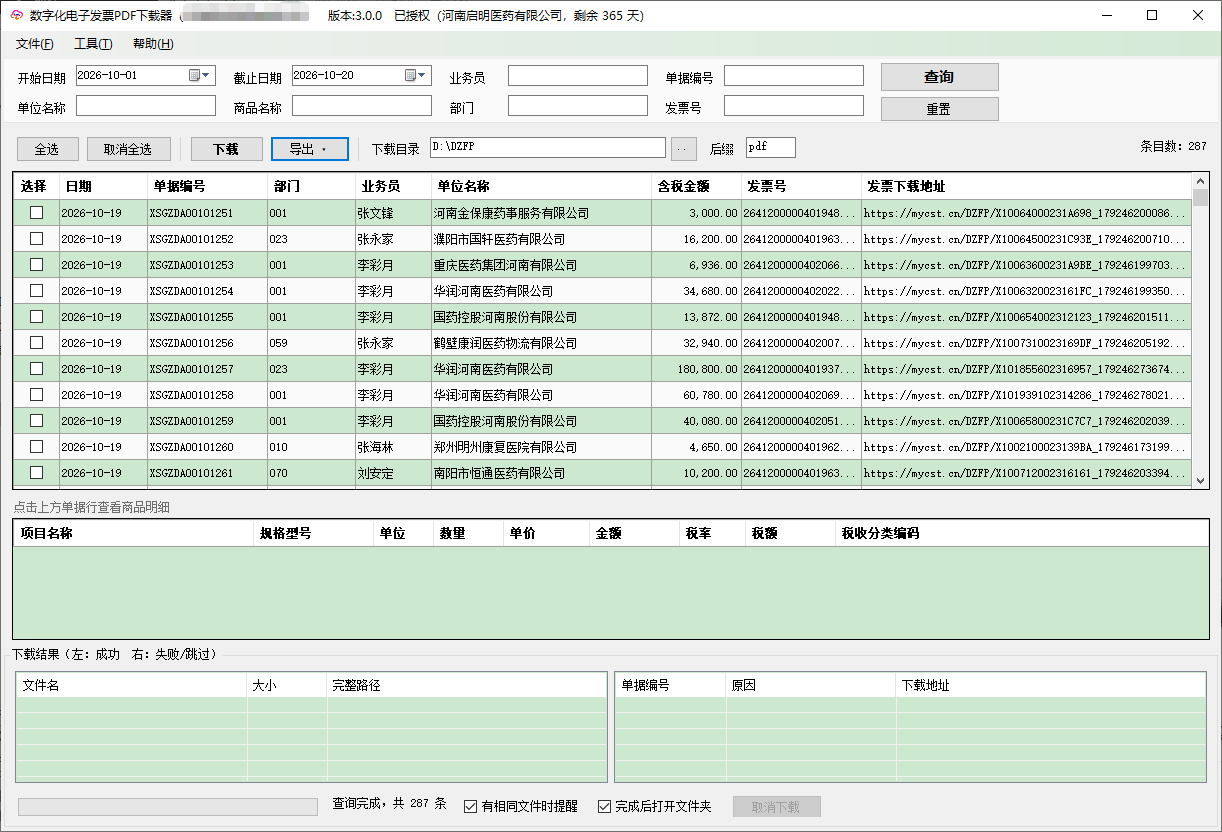Tick checkbox for row XSGZDA00101251

(36, 213)
